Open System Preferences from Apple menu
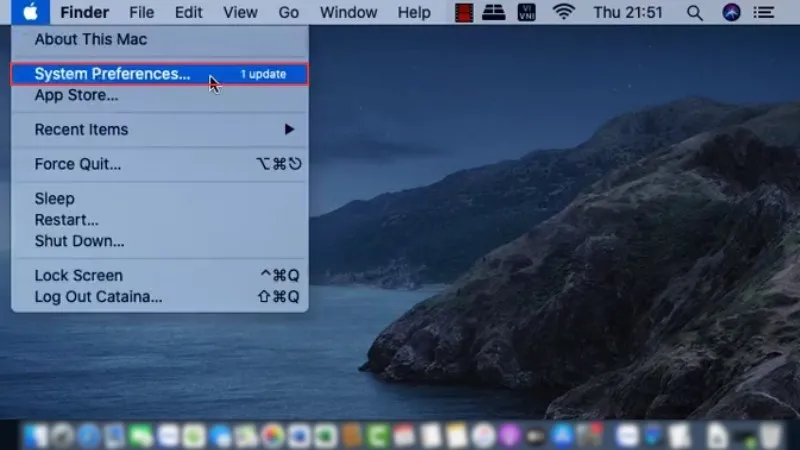800x450 pixels. point(112,74)
